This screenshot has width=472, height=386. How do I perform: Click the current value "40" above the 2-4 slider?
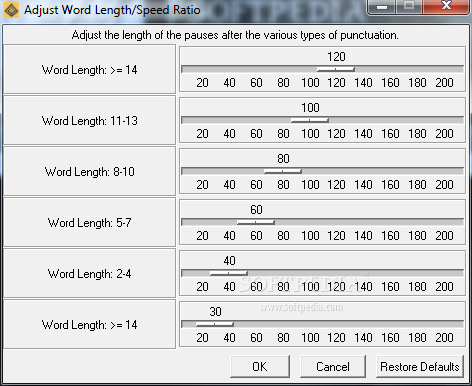(x=229, y=261)
